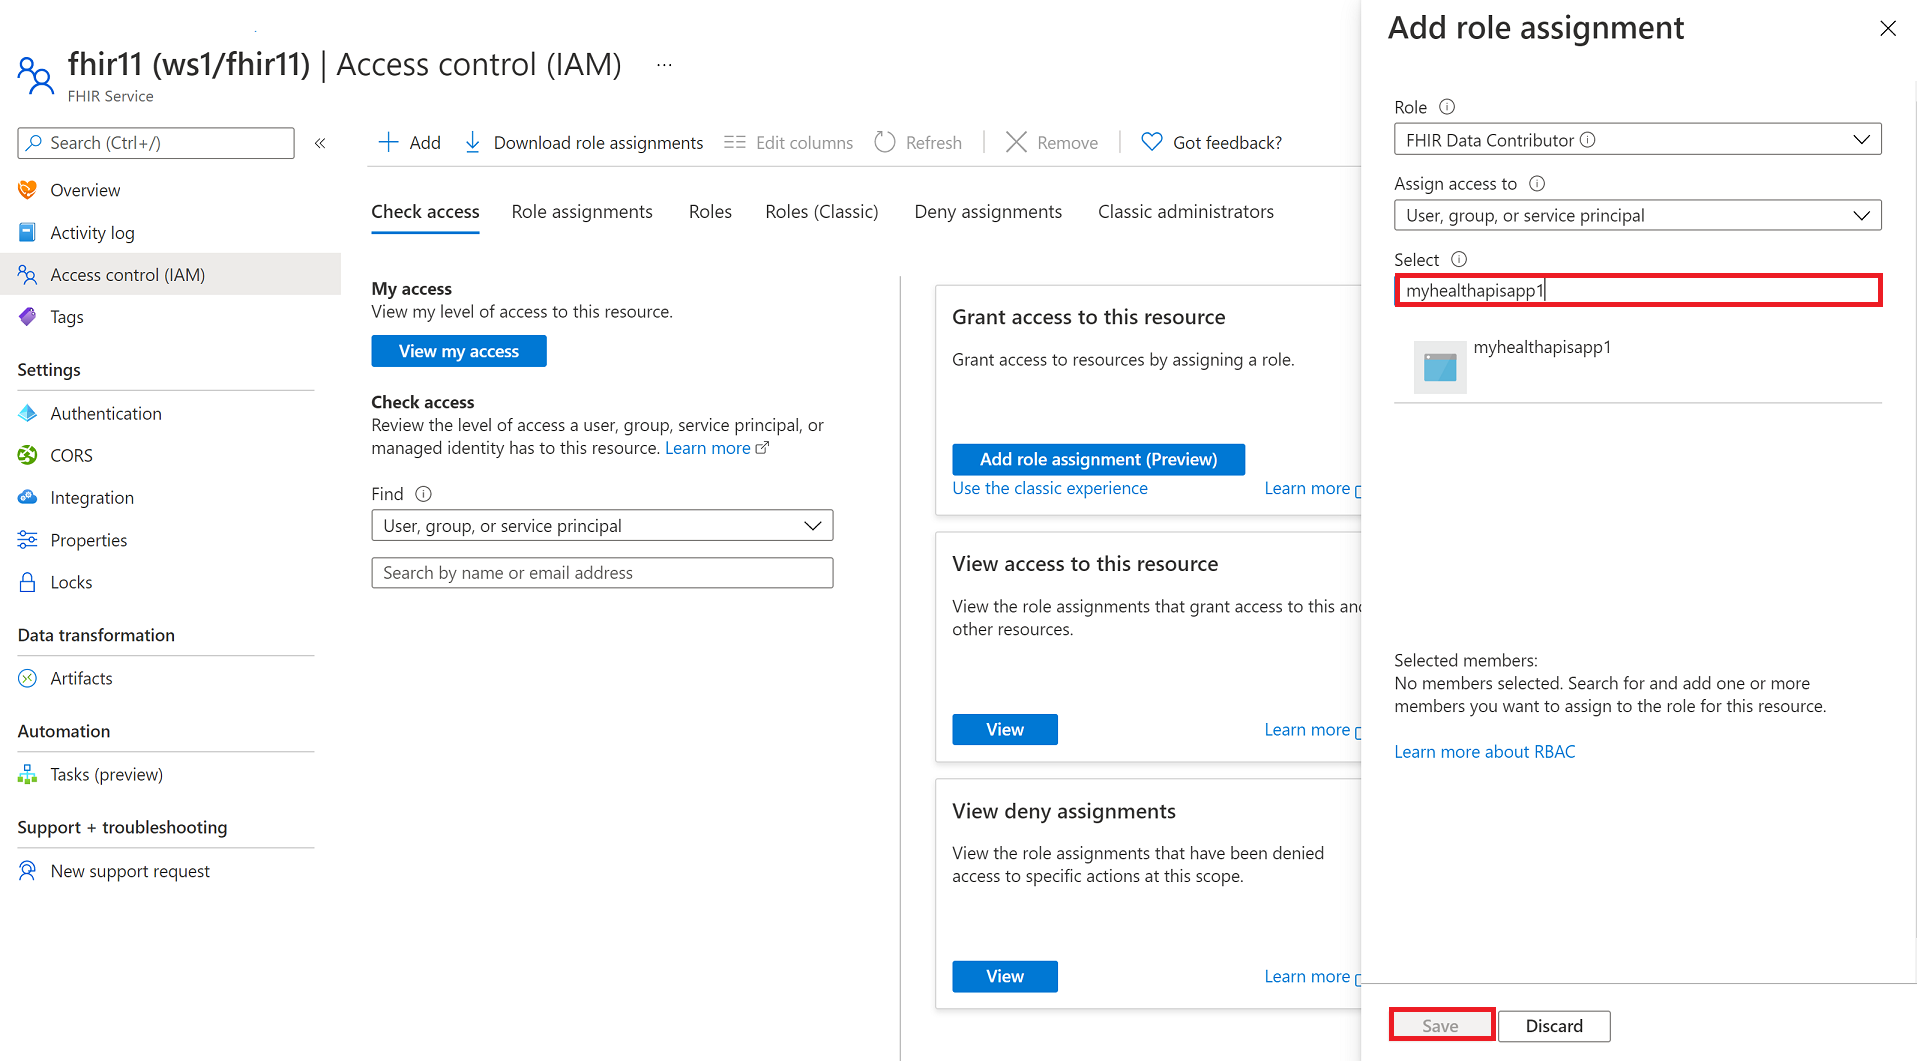Screen dimensions: 1917x1061
Task: Click the CORS icon
Action: tap(28, 455)
